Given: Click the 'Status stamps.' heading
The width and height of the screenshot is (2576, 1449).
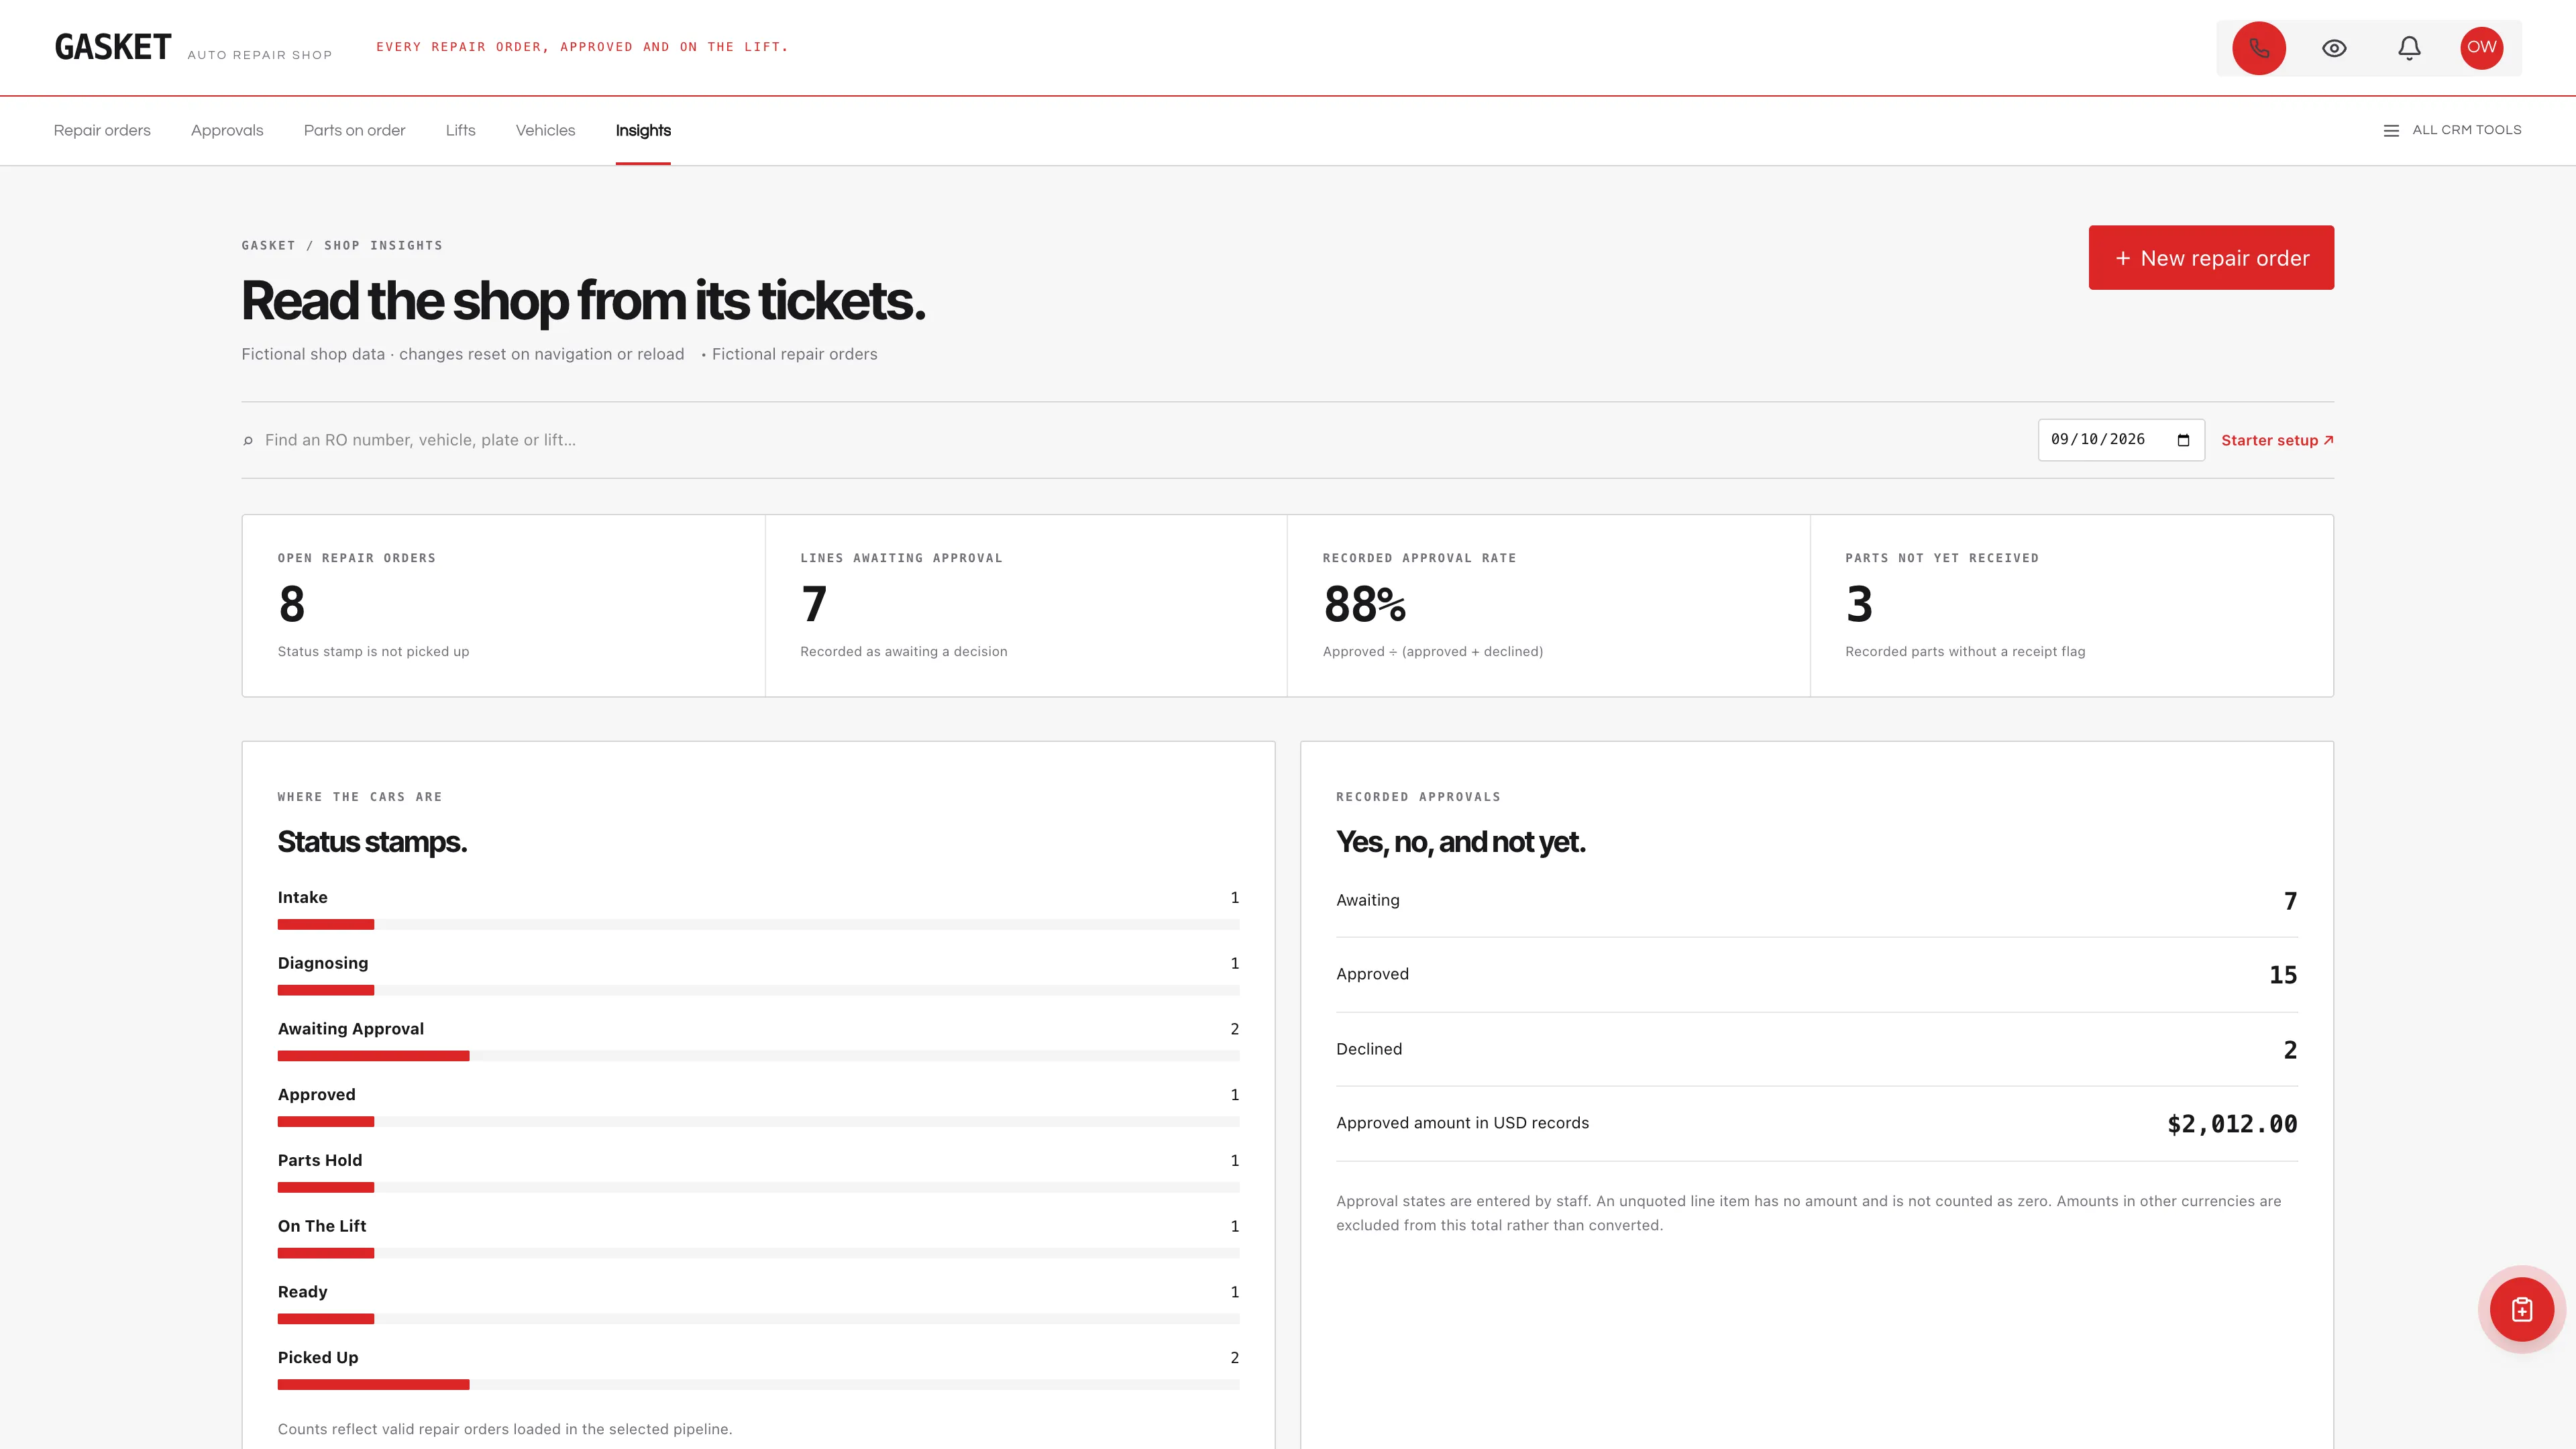Looking at the screenshot, I should click(372, 842).
